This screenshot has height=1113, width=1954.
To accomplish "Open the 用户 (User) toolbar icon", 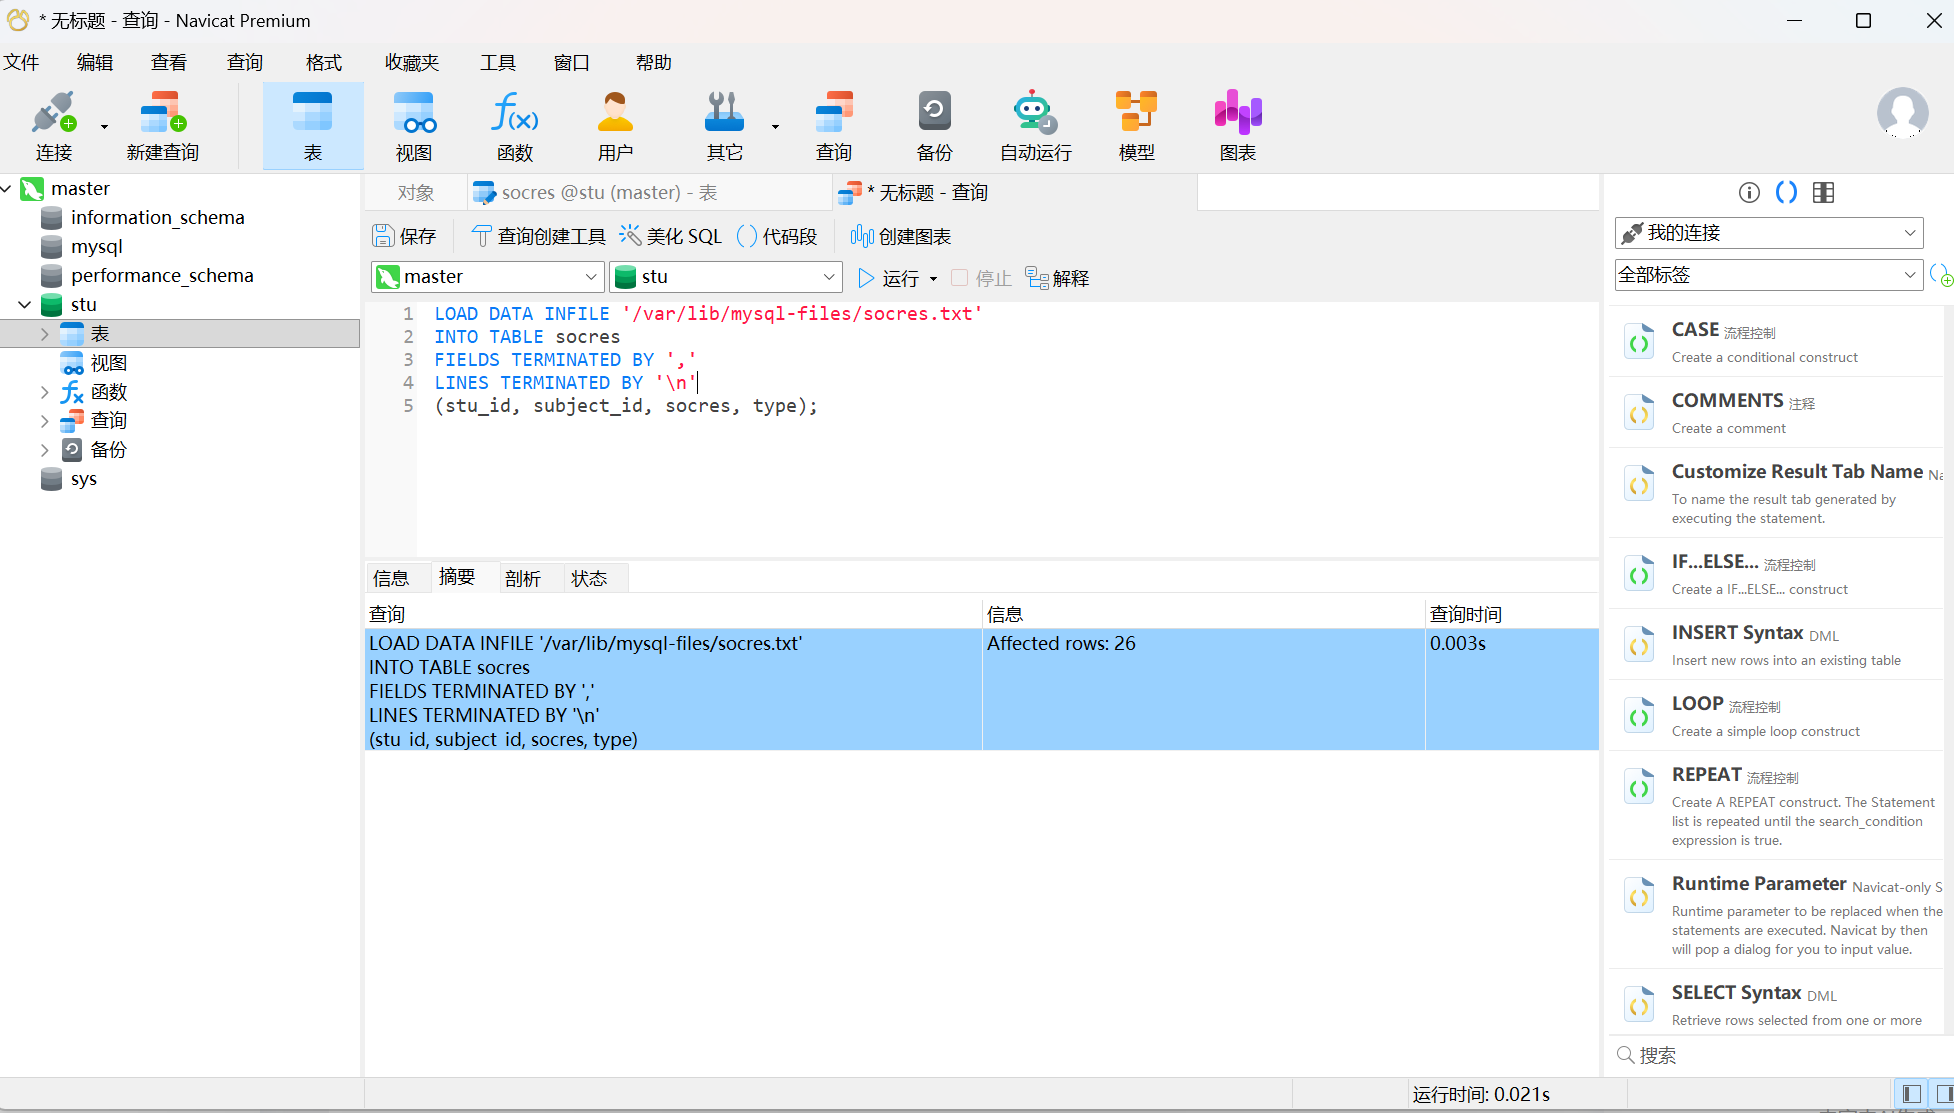I will [x=615, y=125].
